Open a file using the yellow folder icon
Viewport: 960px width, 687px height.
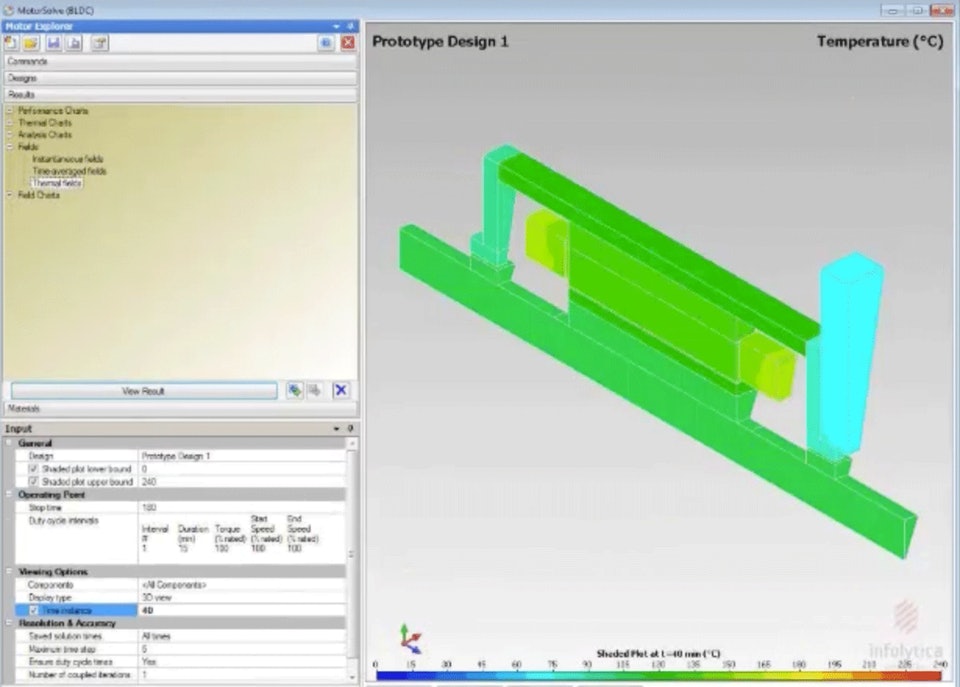(x=31, y=43)
